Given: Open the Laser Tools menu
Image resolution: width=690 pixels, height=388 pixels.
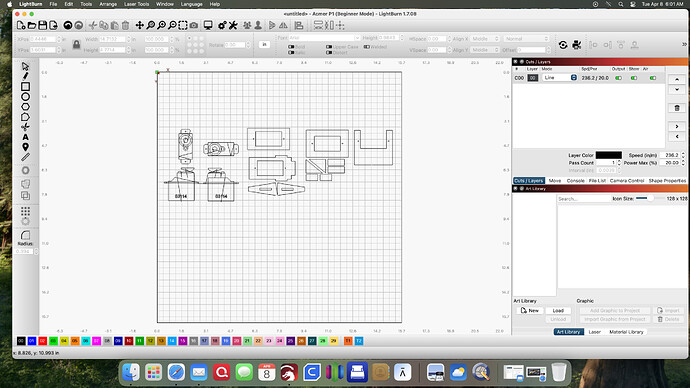Looking at the screenshot, I should pyautogui.click(x=136, y=4).
